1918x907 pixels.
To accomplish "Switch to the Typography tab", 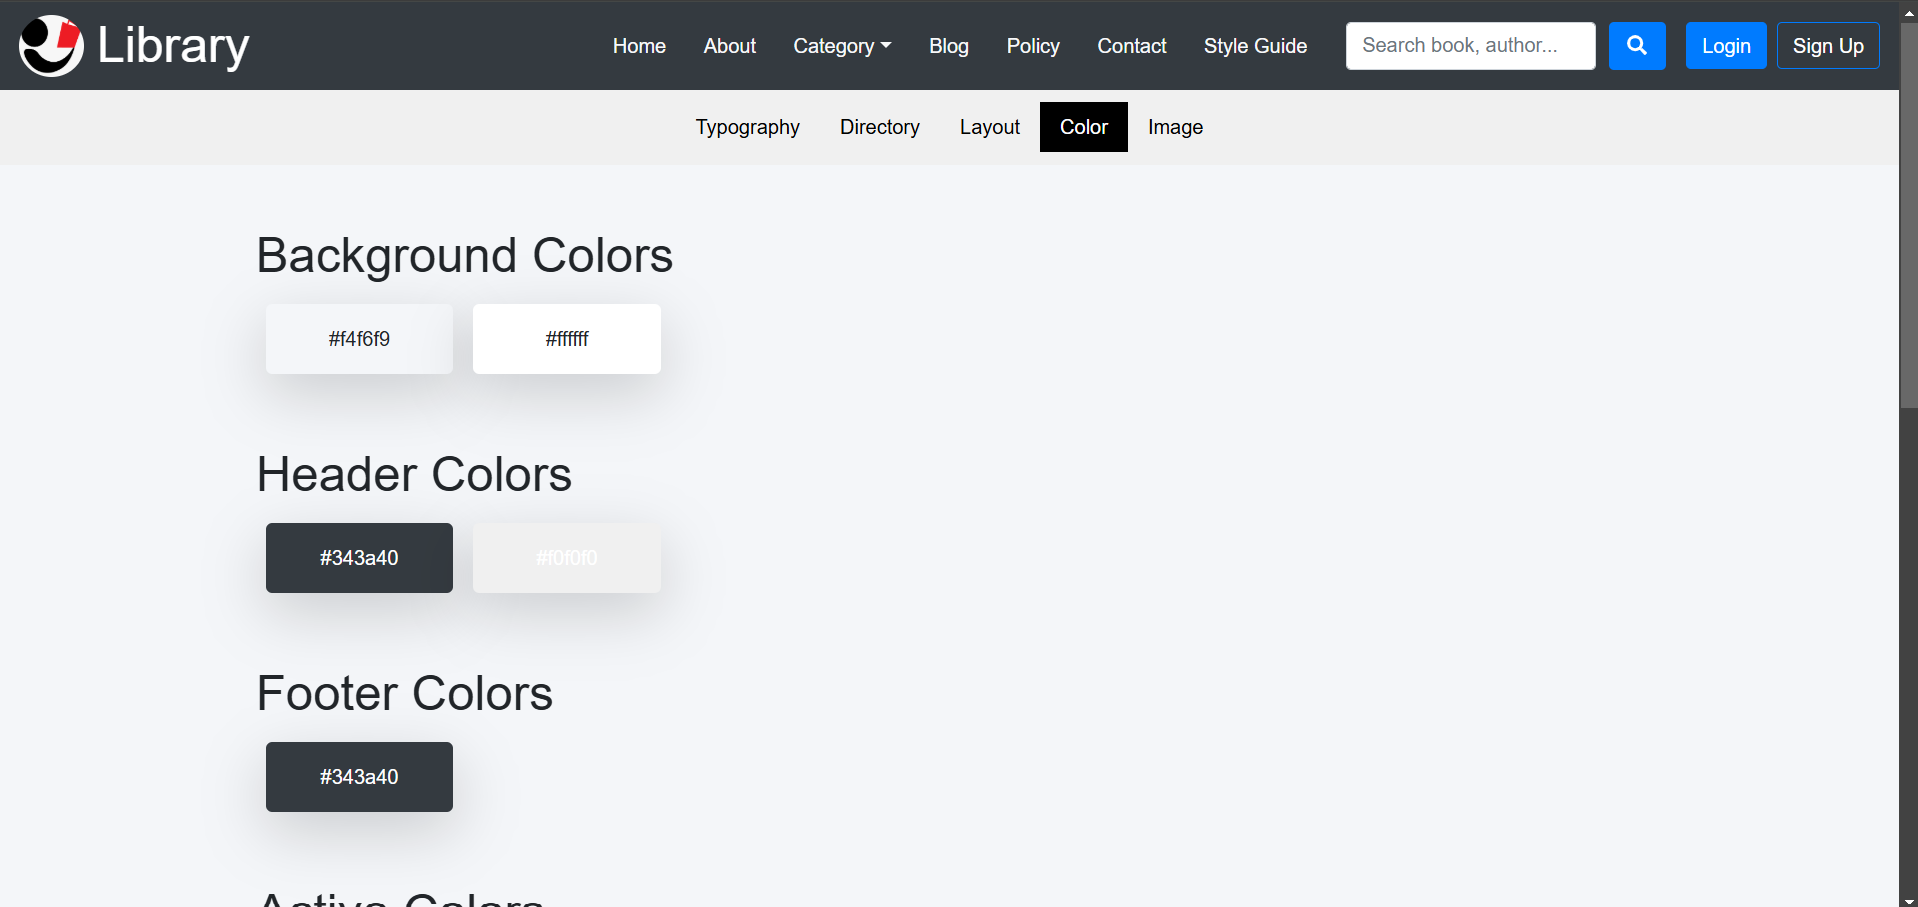I will click(747, 127).
